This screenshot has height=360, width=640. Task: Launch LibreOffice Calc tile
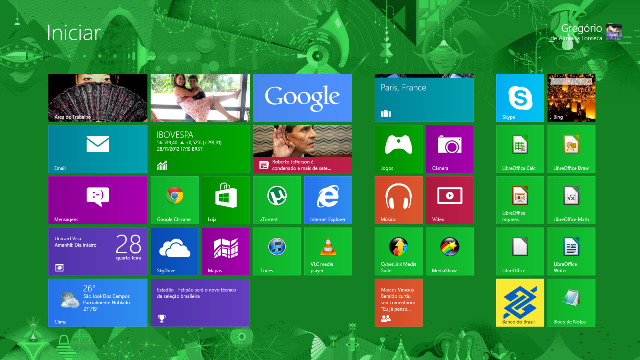520,149
